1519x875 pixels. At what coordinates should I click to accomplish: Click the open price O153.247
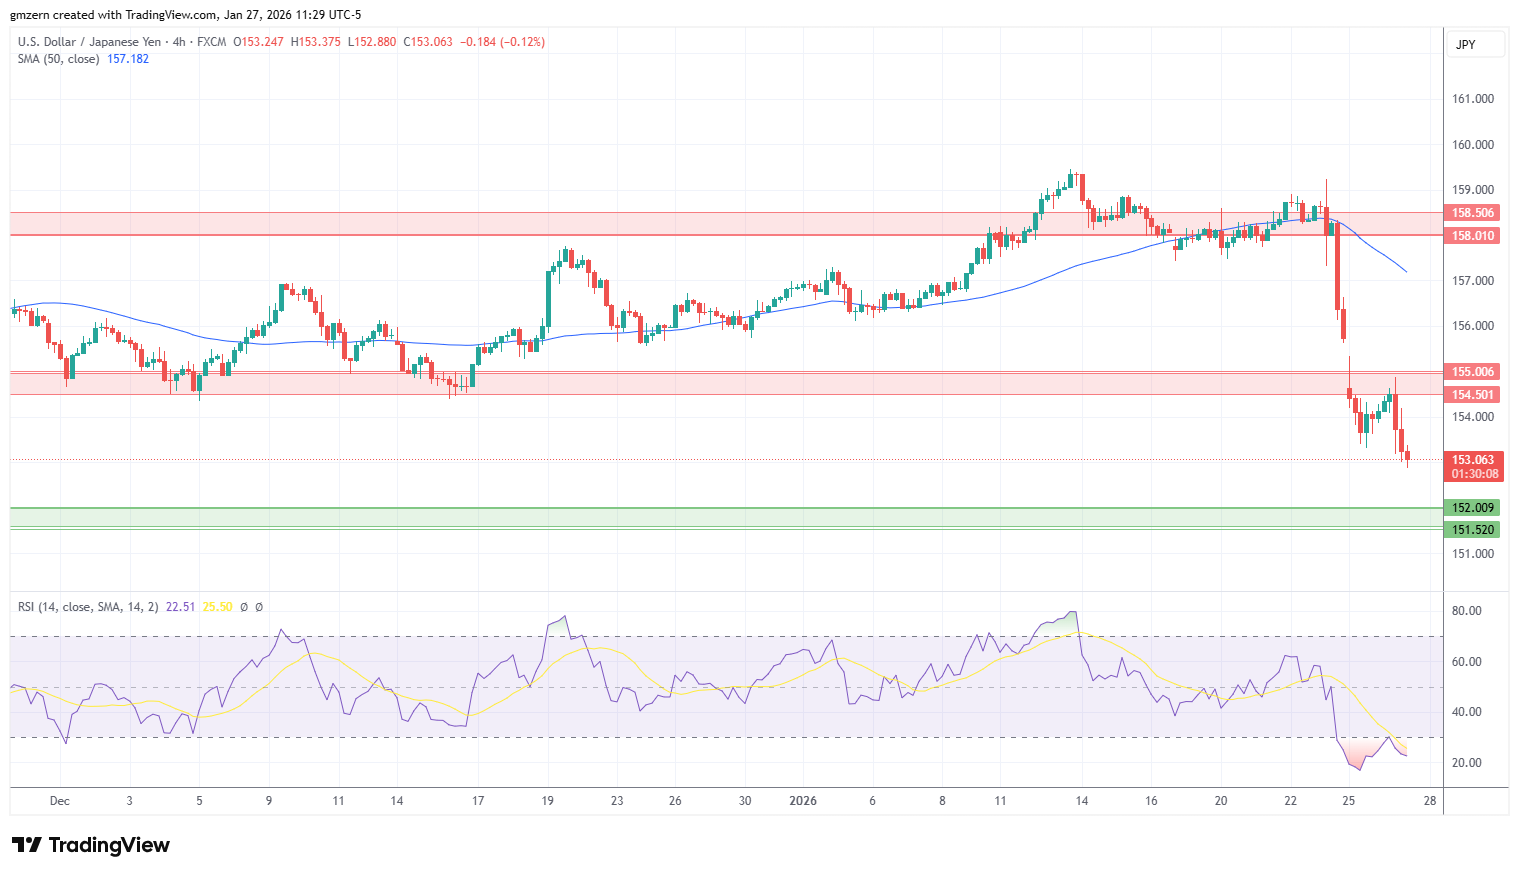[258, 42]
